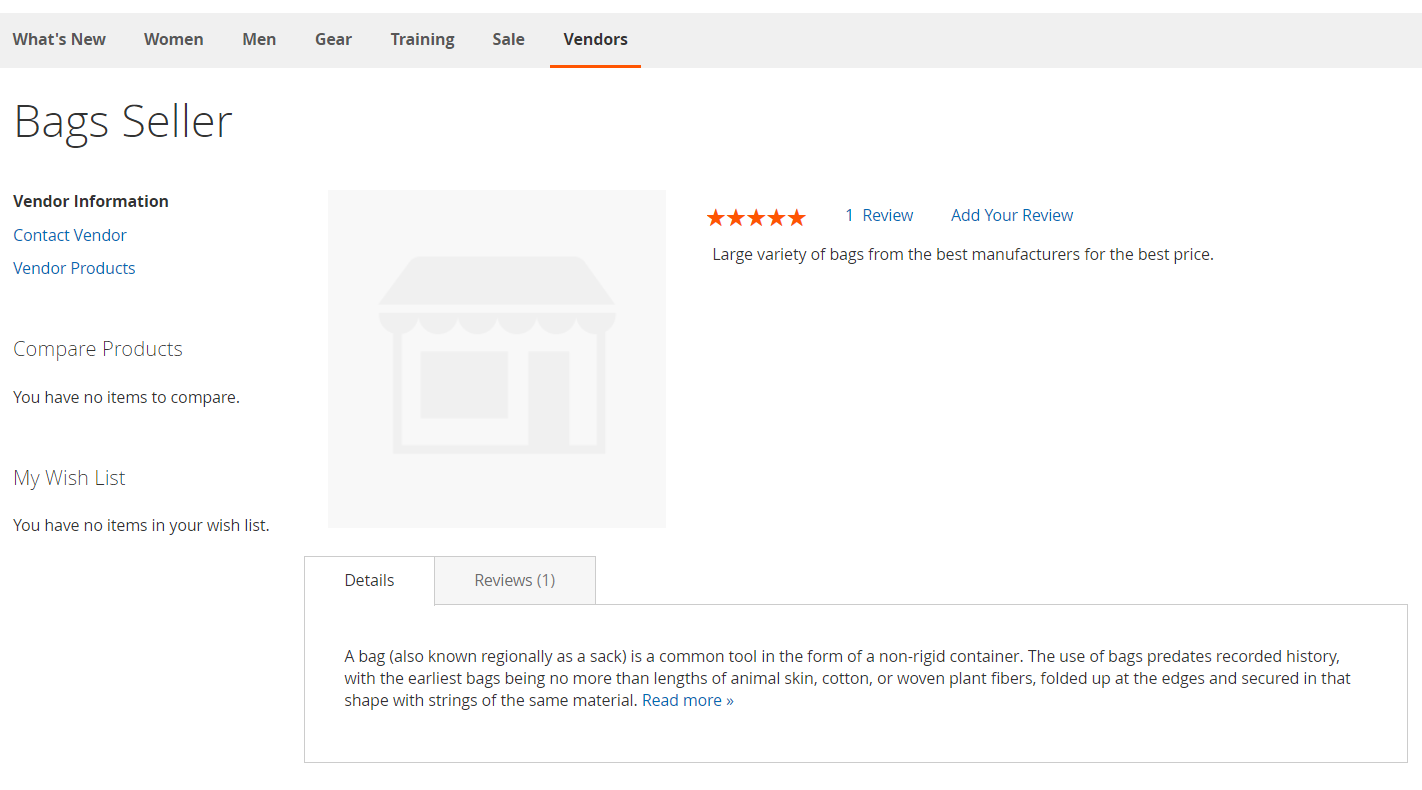This screenshot has width=1422, height=790.
Task: Click Add Your Review
Action: [x=1011, y=215]
